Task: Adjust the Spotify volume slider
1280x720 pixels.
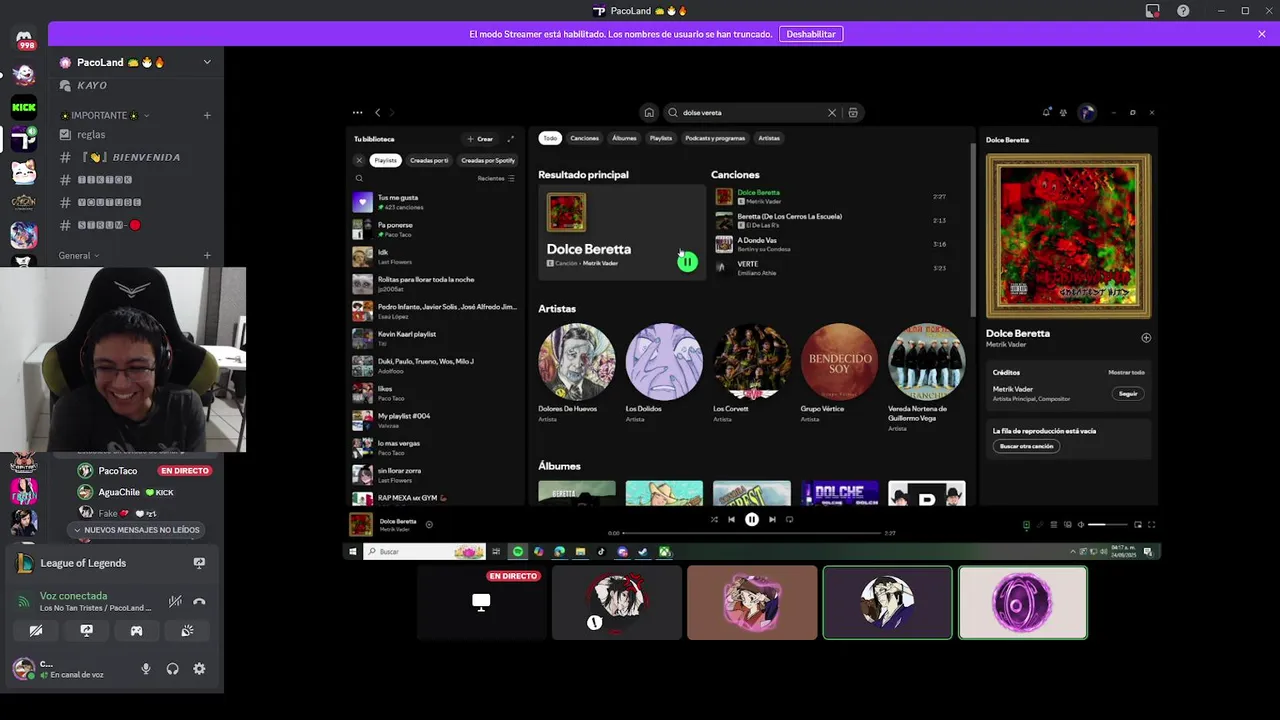Action: (x=1107, y=525)
